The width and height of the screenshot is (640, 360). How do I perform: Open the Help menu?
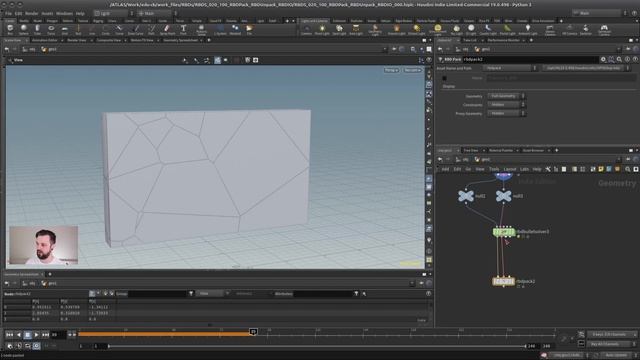pos(80,13)
